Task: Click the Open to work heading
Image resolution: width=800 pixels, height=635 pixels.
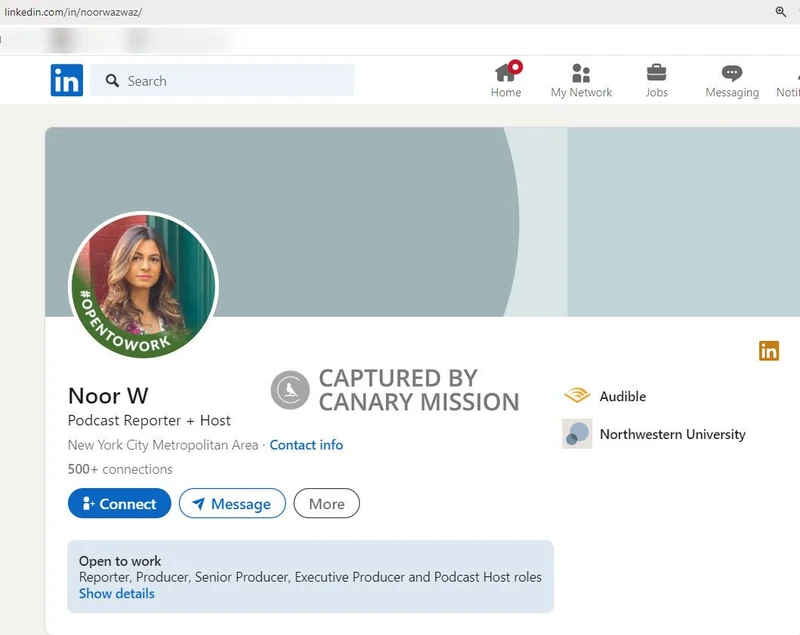Action: tap(120, 561)
